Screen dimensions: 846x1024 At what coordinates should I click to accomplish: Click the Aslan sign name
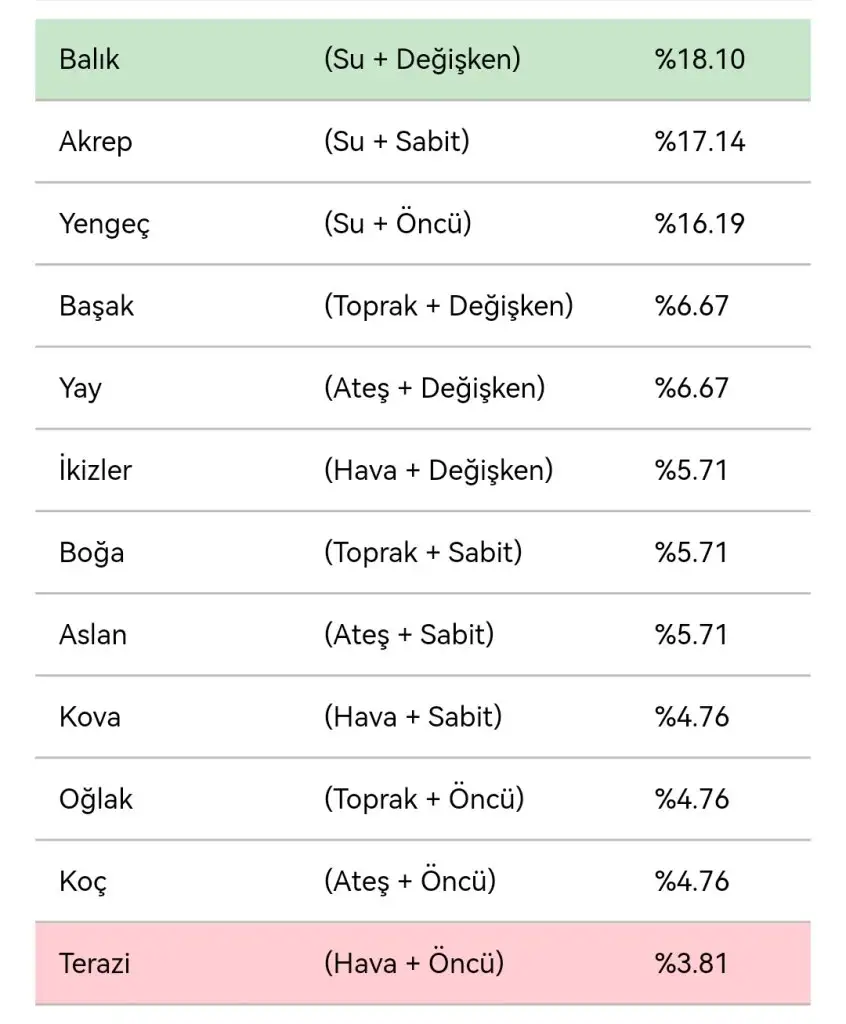93,635
